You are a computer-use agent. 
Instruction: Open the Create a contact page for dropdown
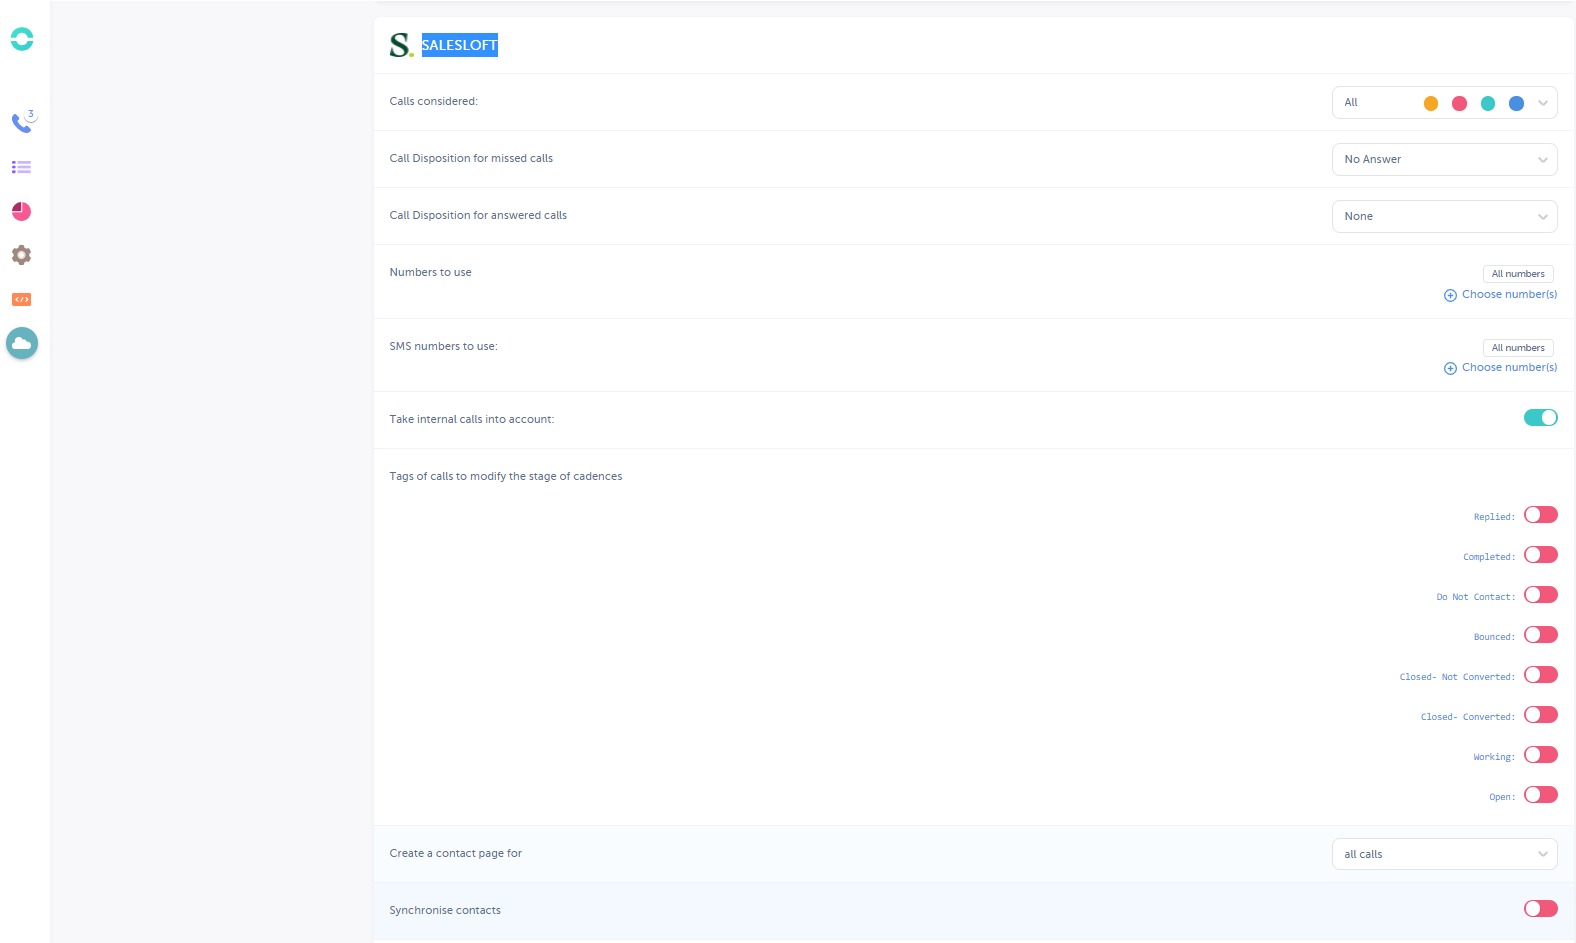coord(1443,854)
